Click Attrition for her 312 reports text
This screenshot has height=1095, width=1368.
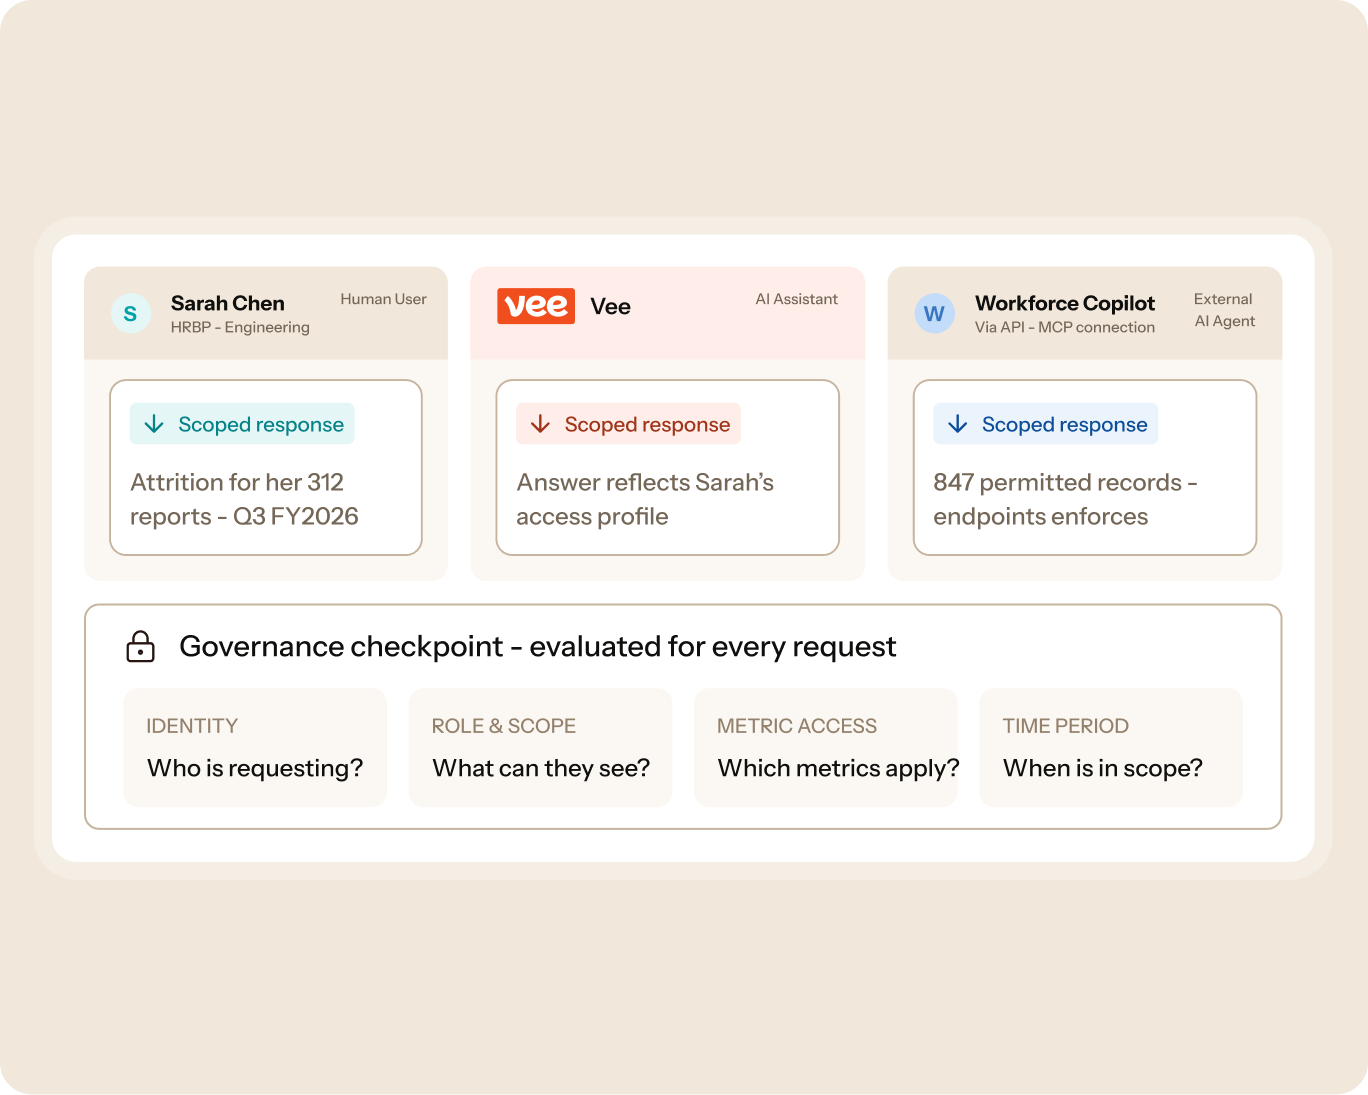(244, 499)
